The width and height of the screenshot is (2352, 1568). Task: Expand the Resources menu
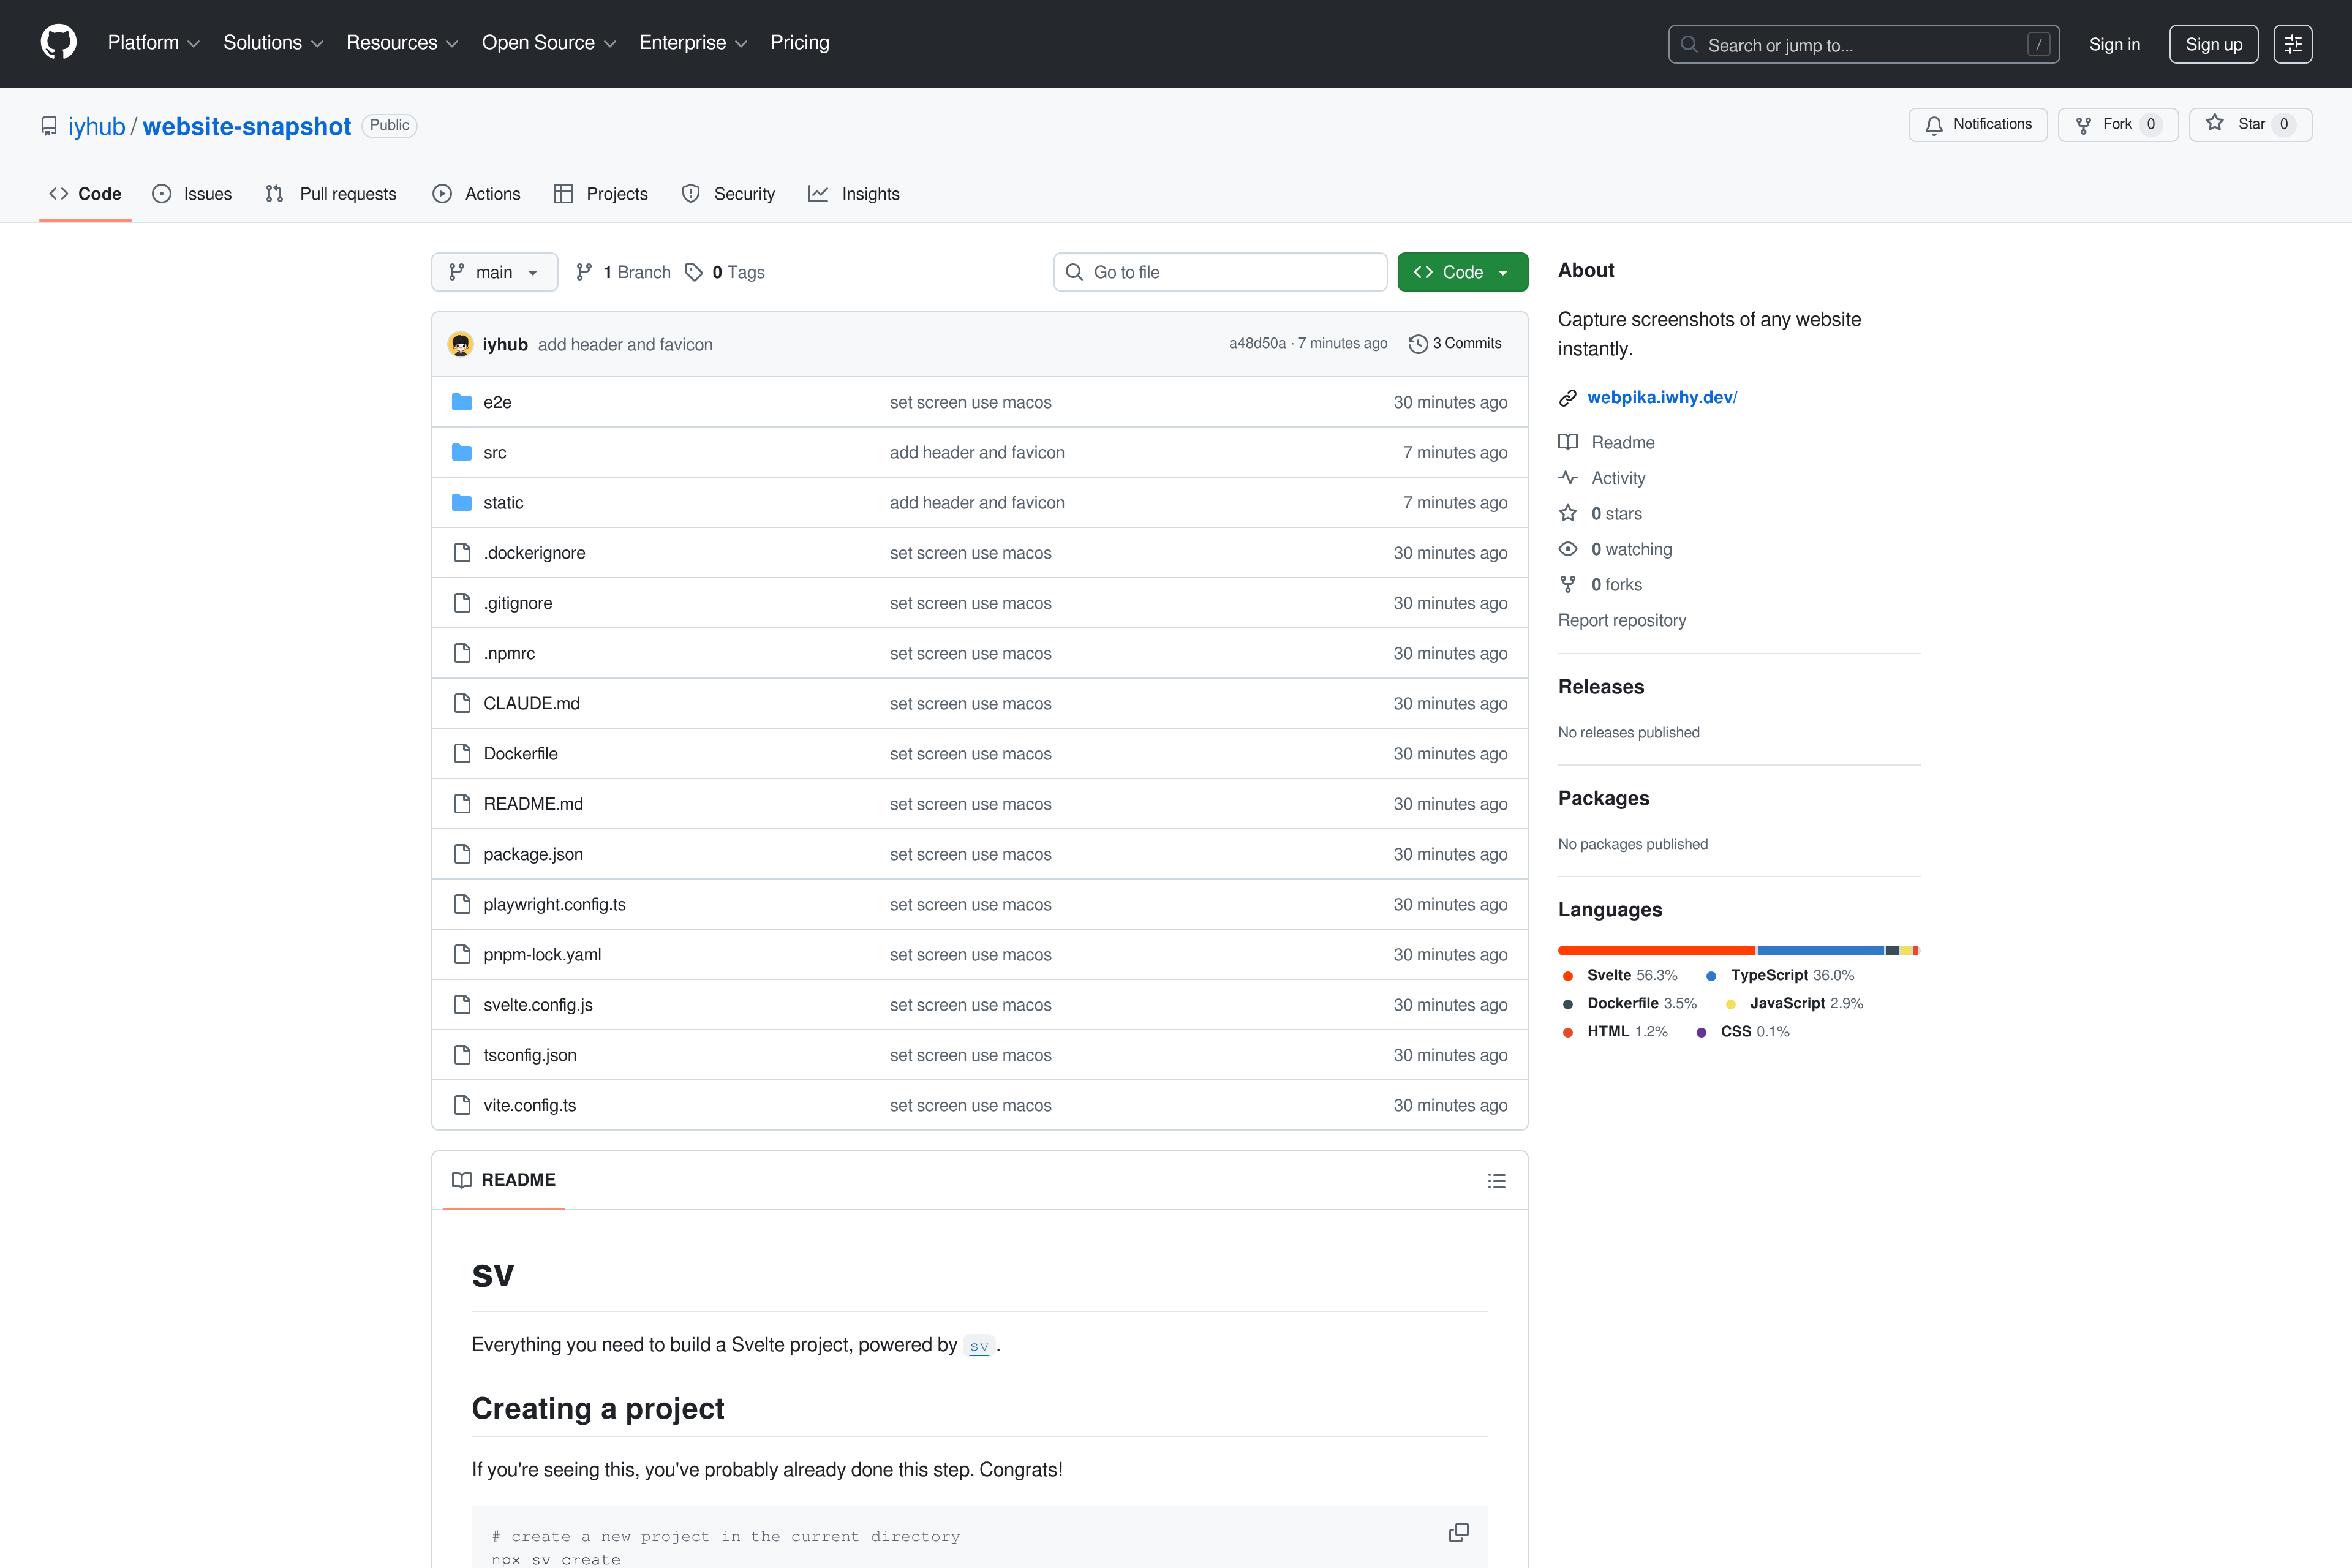click(402, 43)
